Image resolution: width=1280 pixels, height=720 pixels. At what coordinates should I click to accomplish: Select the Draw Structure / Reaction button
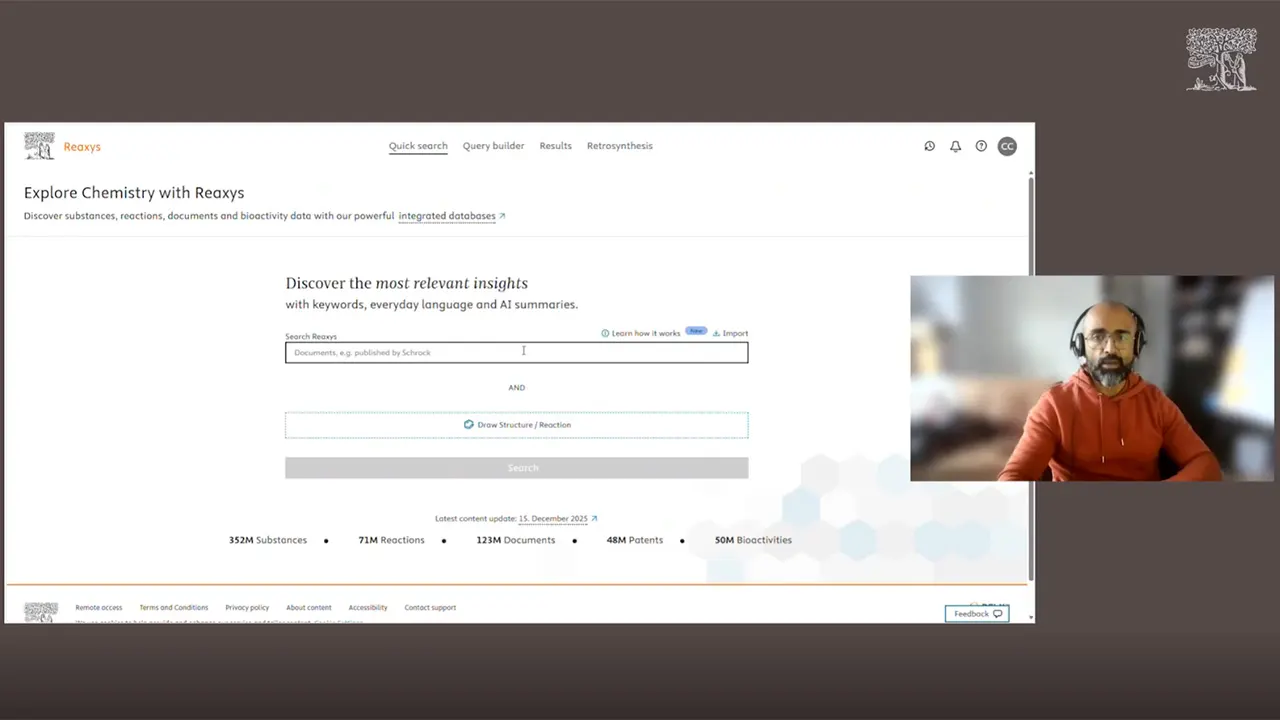tap(516, 424)
